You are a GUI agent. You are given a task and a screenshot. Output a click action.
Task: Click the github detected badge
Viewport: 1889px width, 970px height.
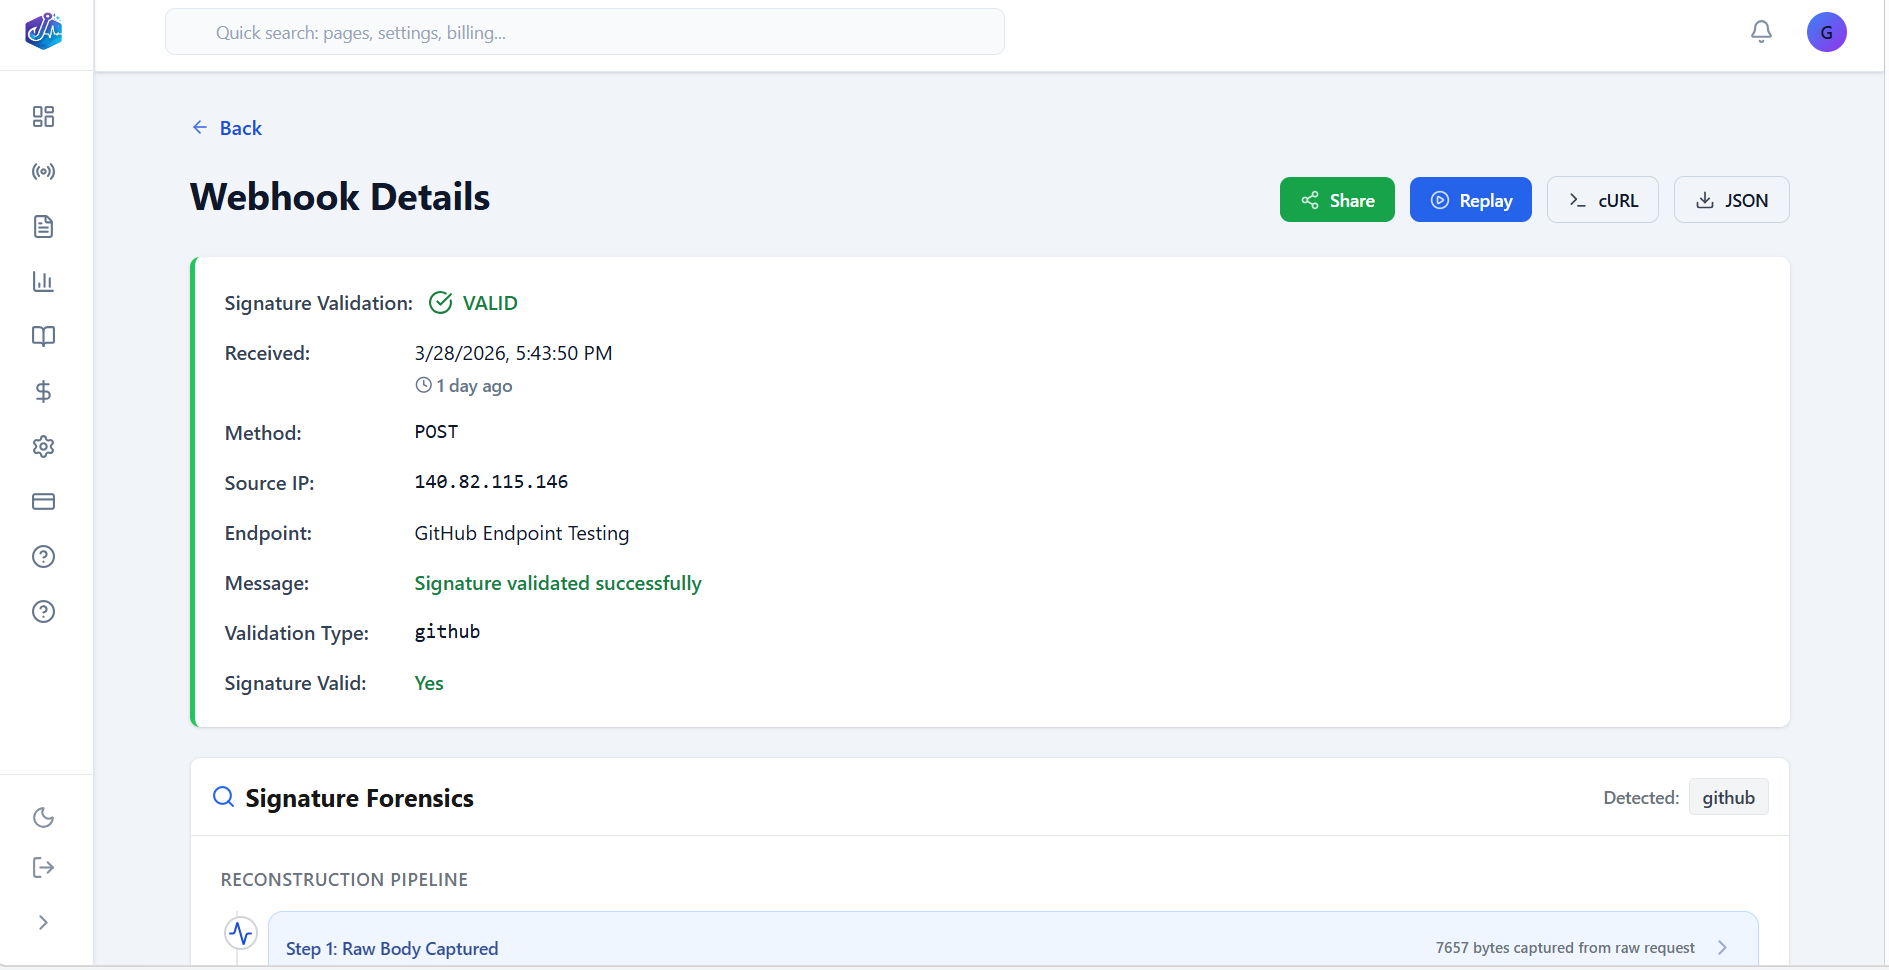tap(1728, 796)
